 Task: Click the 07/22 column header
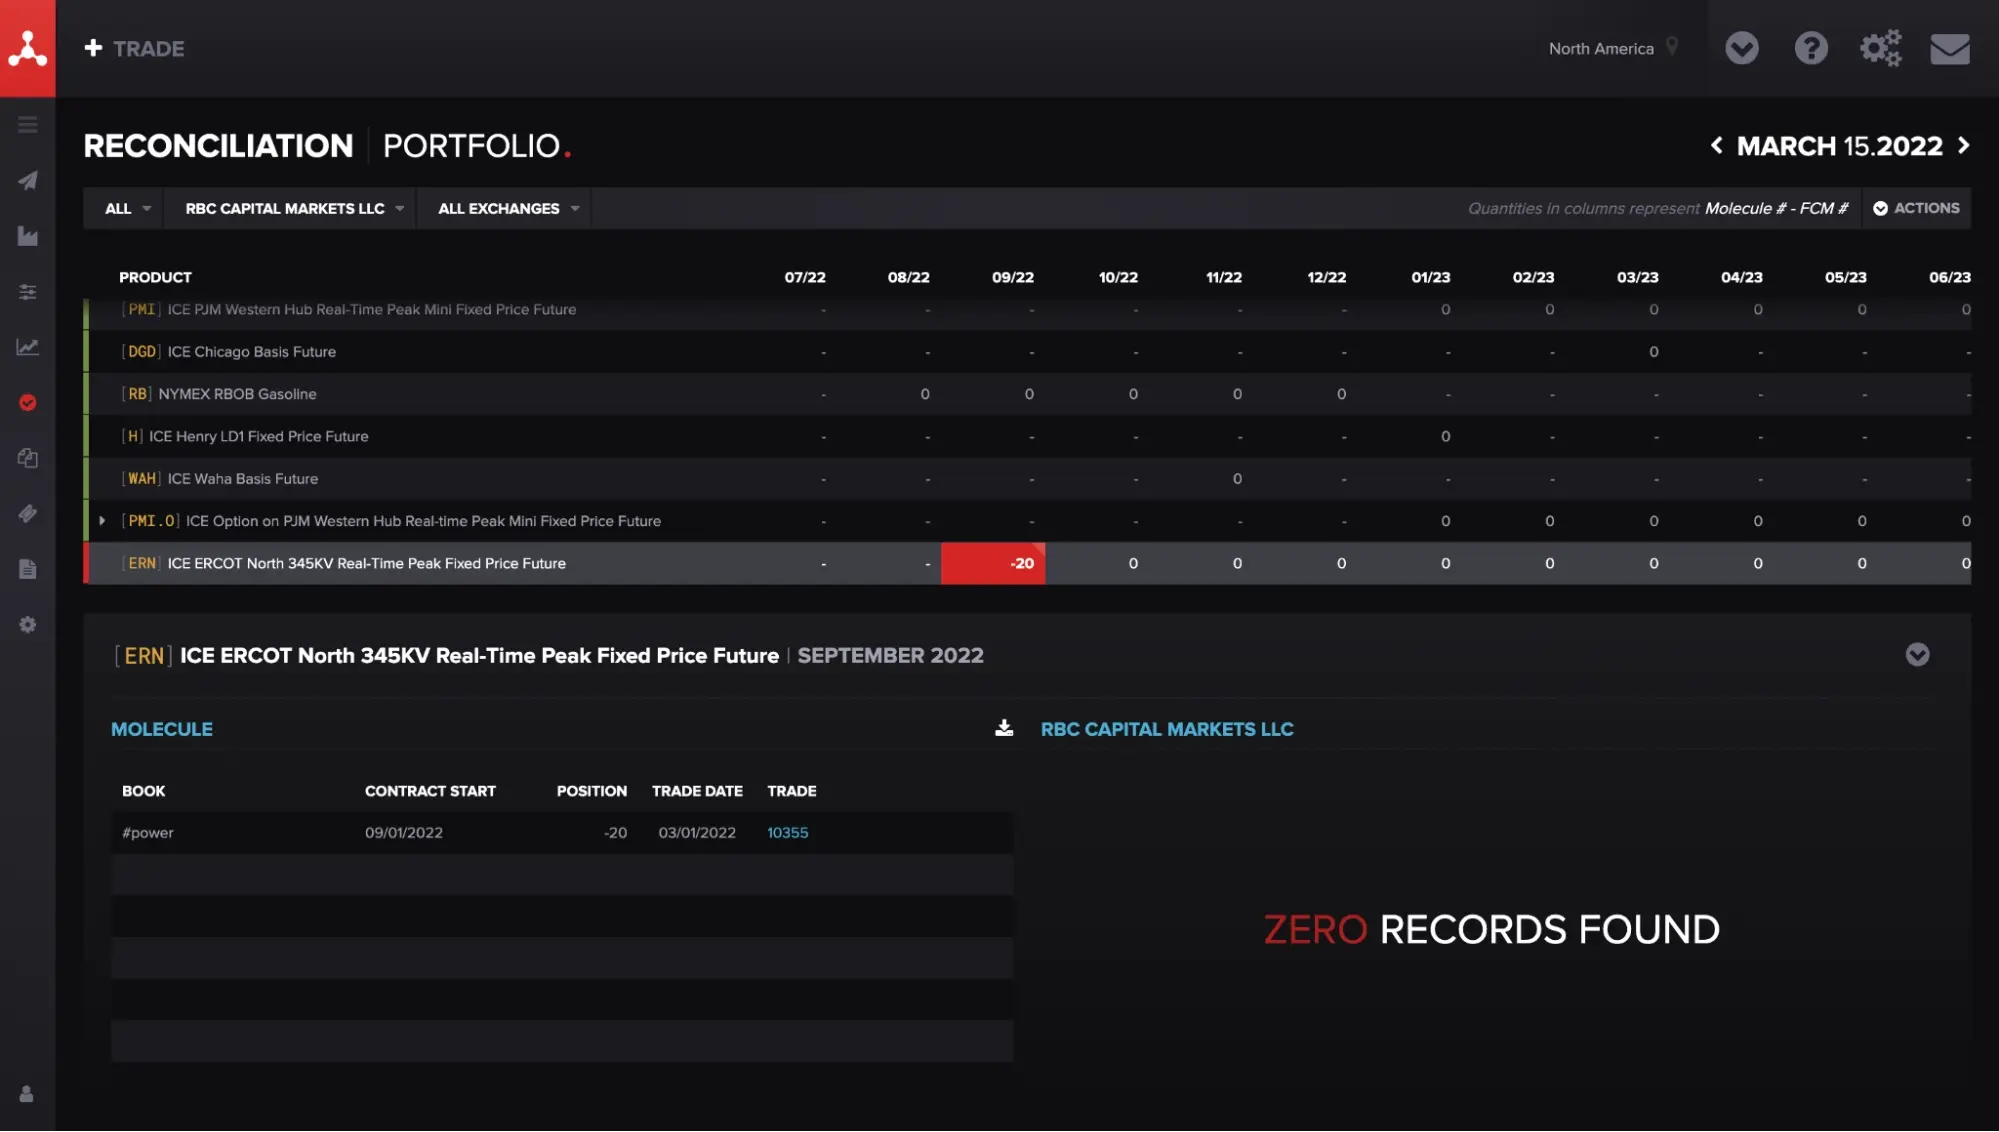click(x=805, y=277)
